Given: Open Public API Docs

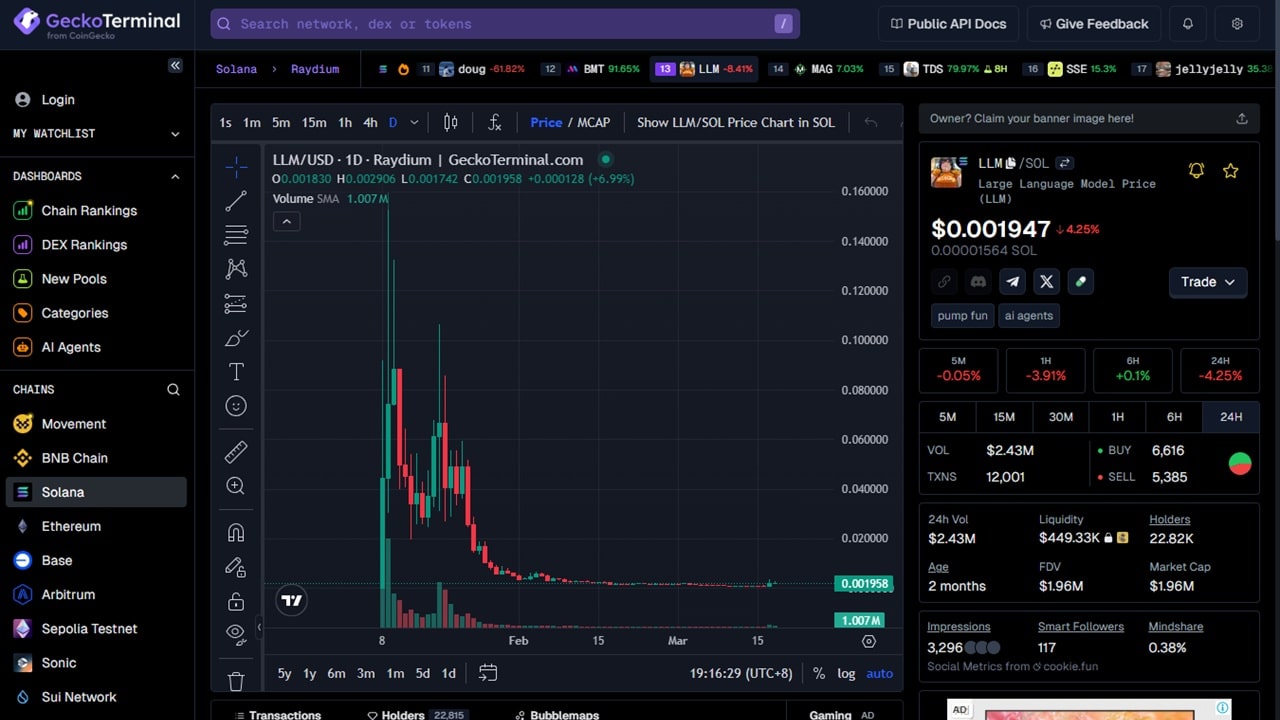Looking at the screenshot, I should coord(948,24).
